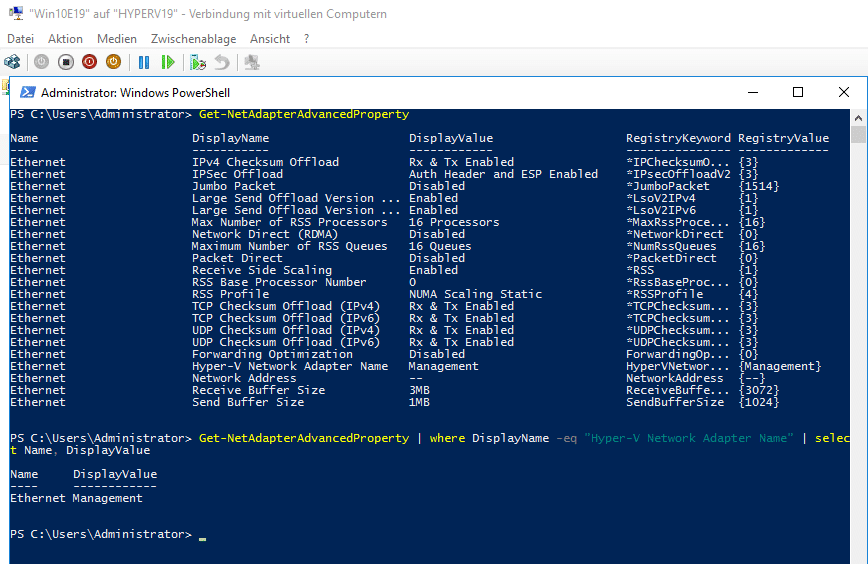Click 'Maximum Number of RSS Queues'
Image resolution: width=868 pixels, height=564 pixels.
click(x=290, y=246)
